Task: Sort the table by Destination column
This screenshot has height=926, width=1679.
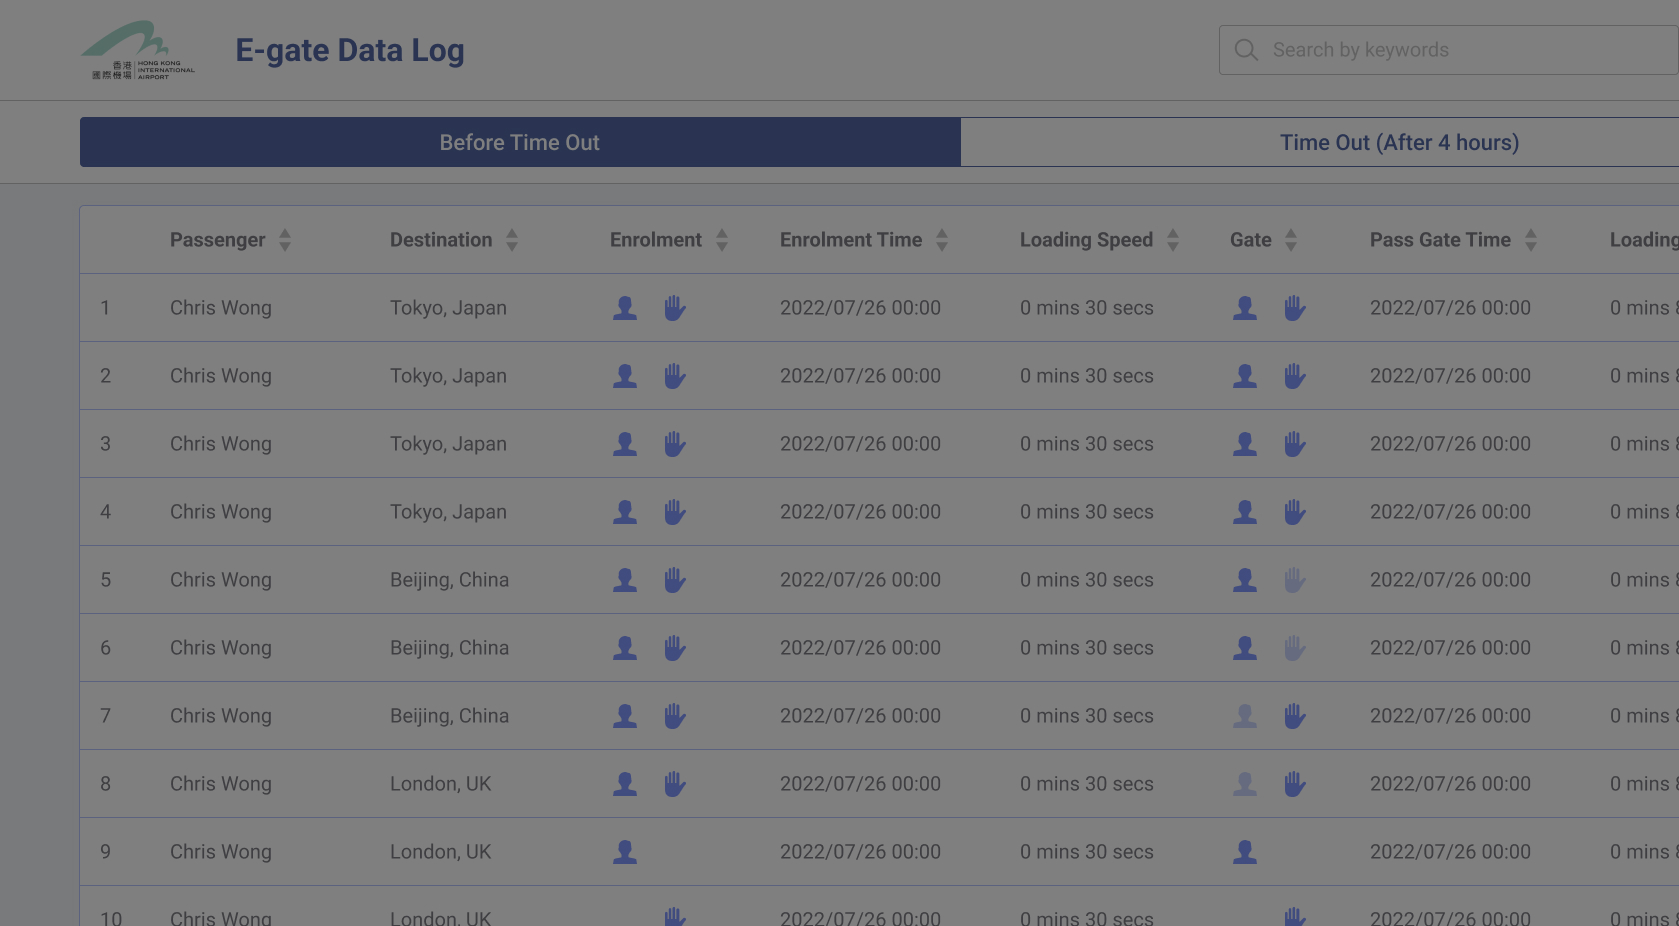Action: [x=512, y=240]
